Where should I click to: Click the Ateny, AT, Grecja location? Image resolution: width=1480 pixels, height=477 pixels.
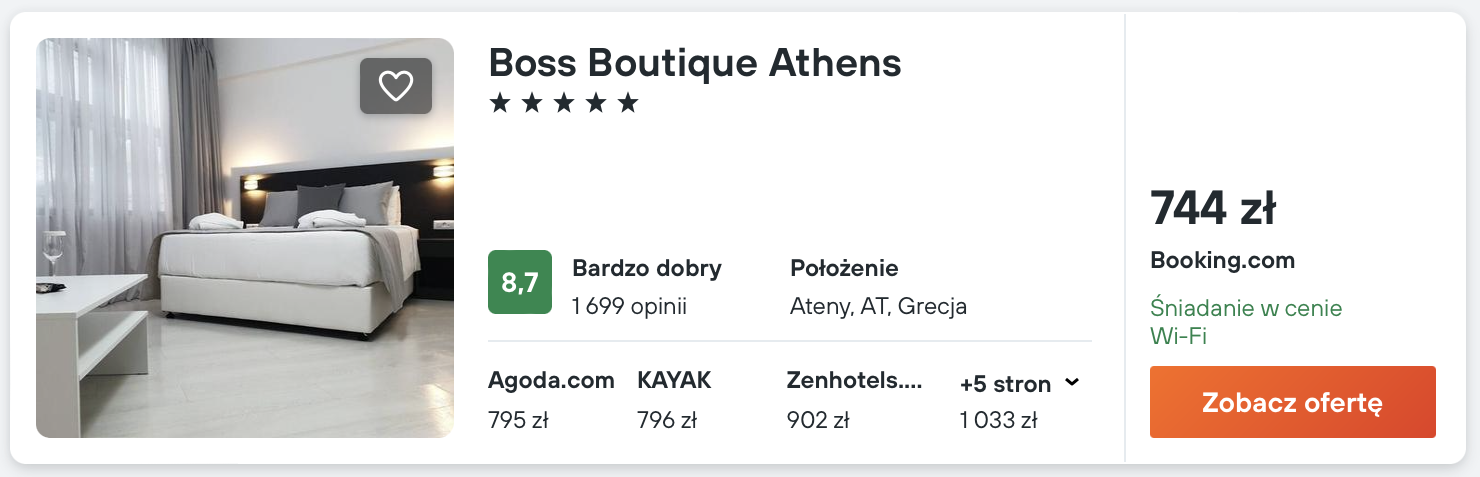tap(878, 306)
